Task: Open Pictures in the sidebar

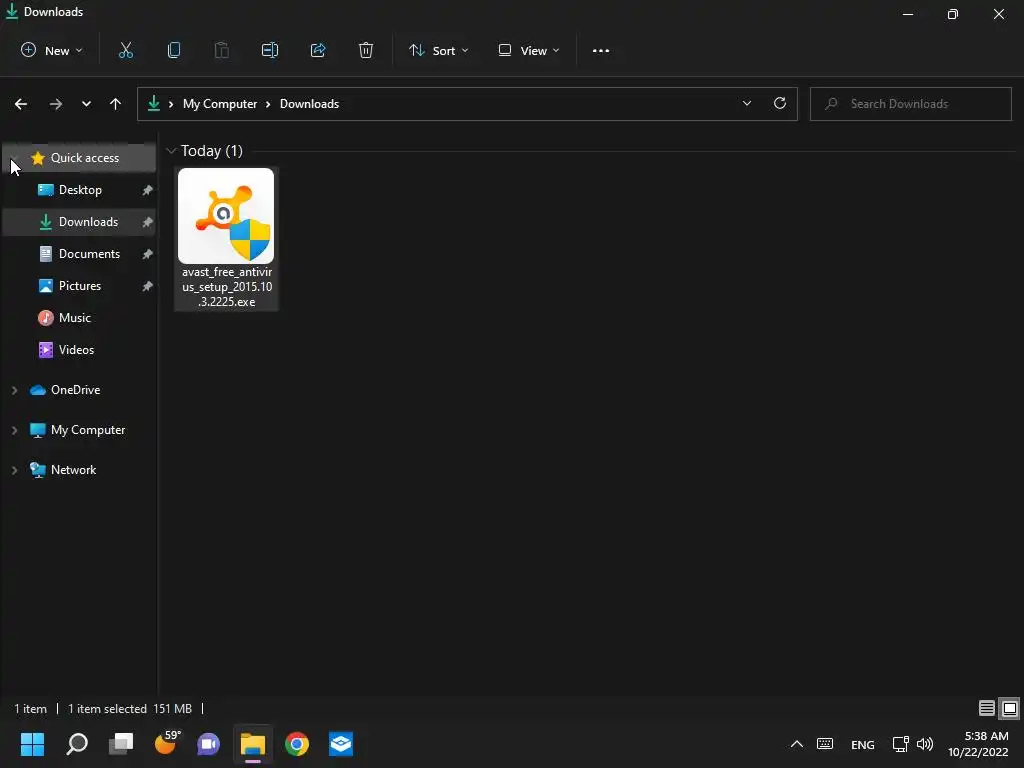Action: [80, 286]
